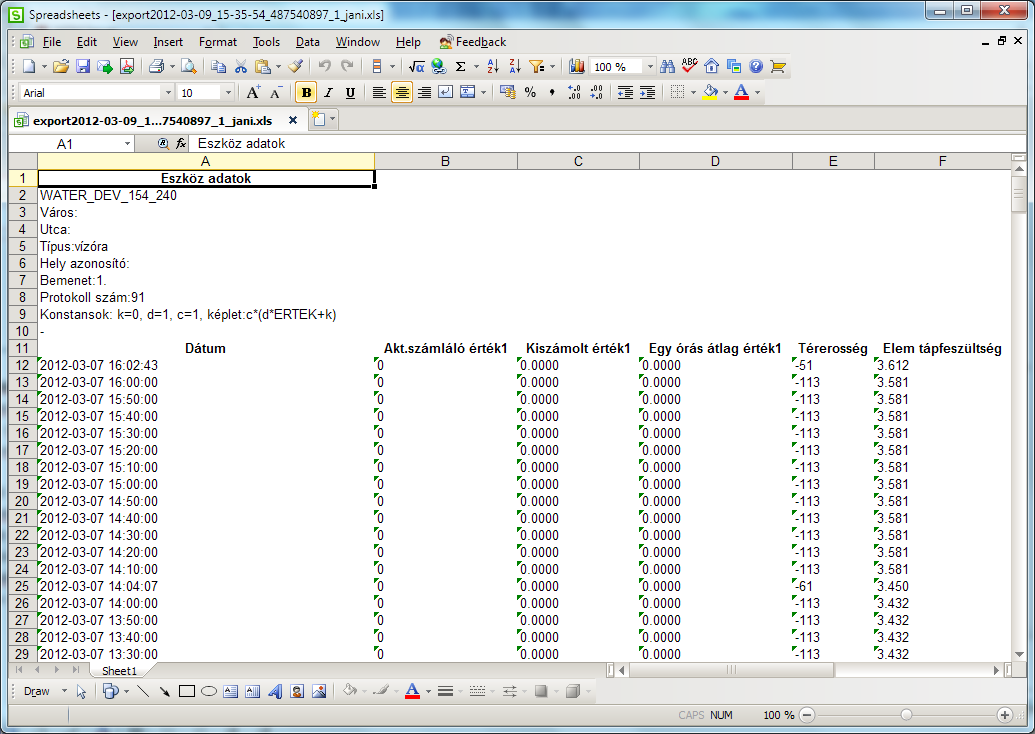The image size is (1035, 734).
Task: Toggle italic formatting
Action: (328, 92)
